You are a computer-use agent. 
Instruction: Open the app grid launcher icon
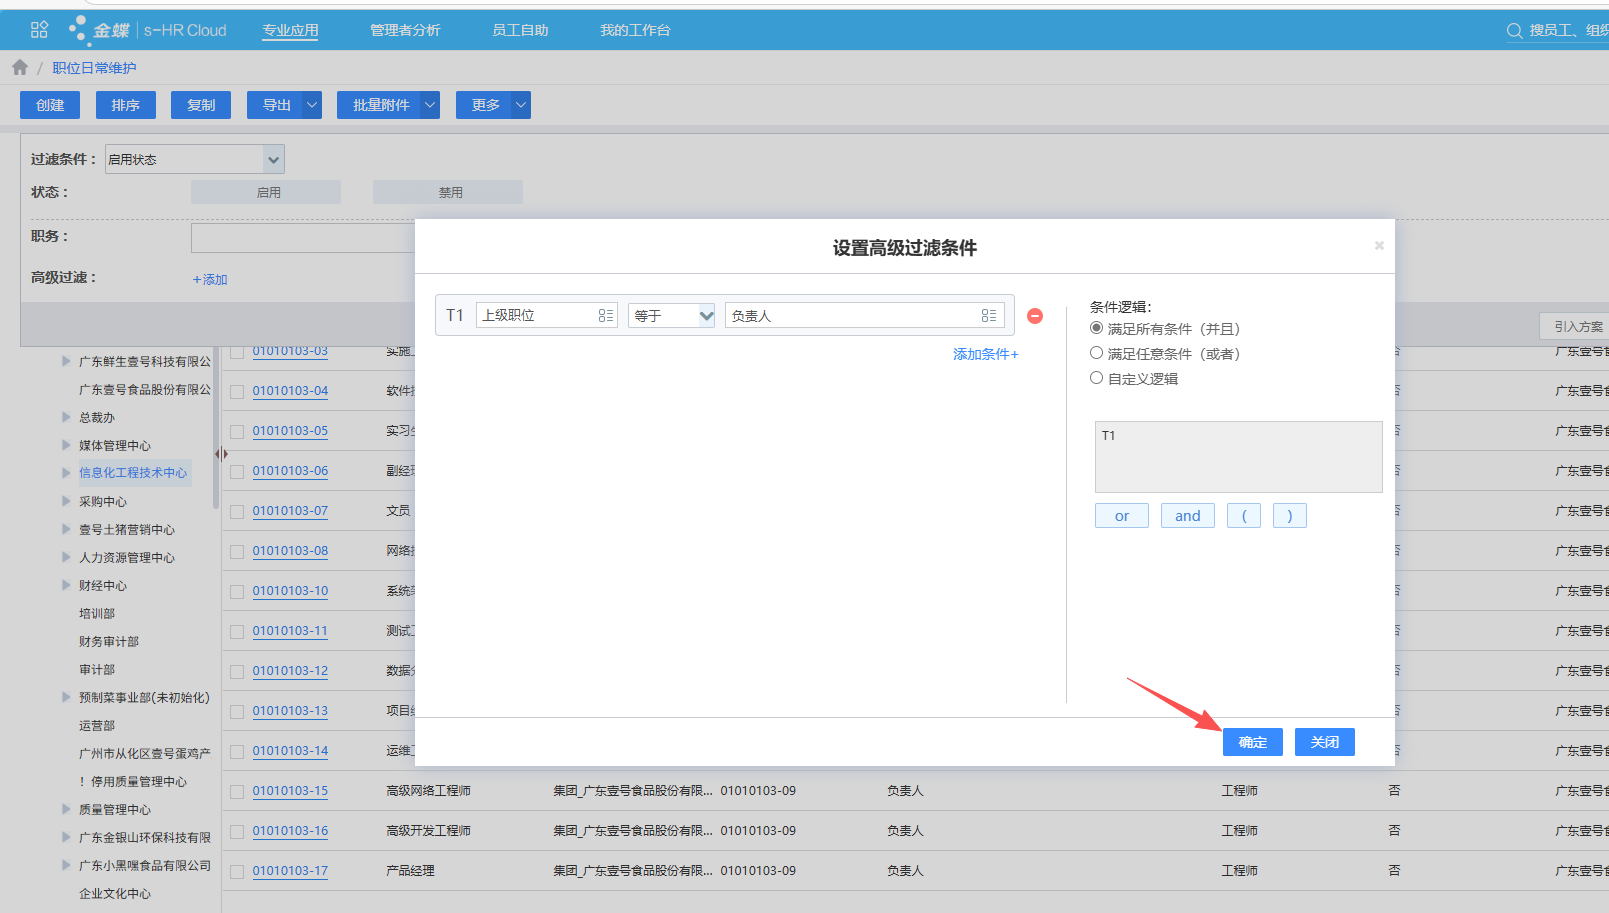[39, 30]
